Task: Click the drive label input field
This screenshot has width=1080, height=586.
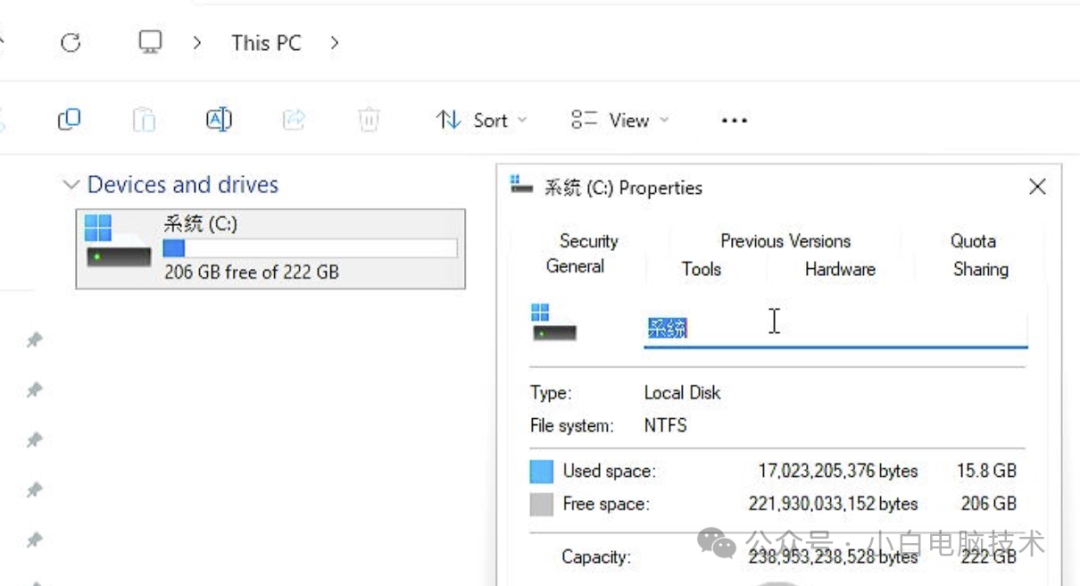Action: (x=835, y=328)
